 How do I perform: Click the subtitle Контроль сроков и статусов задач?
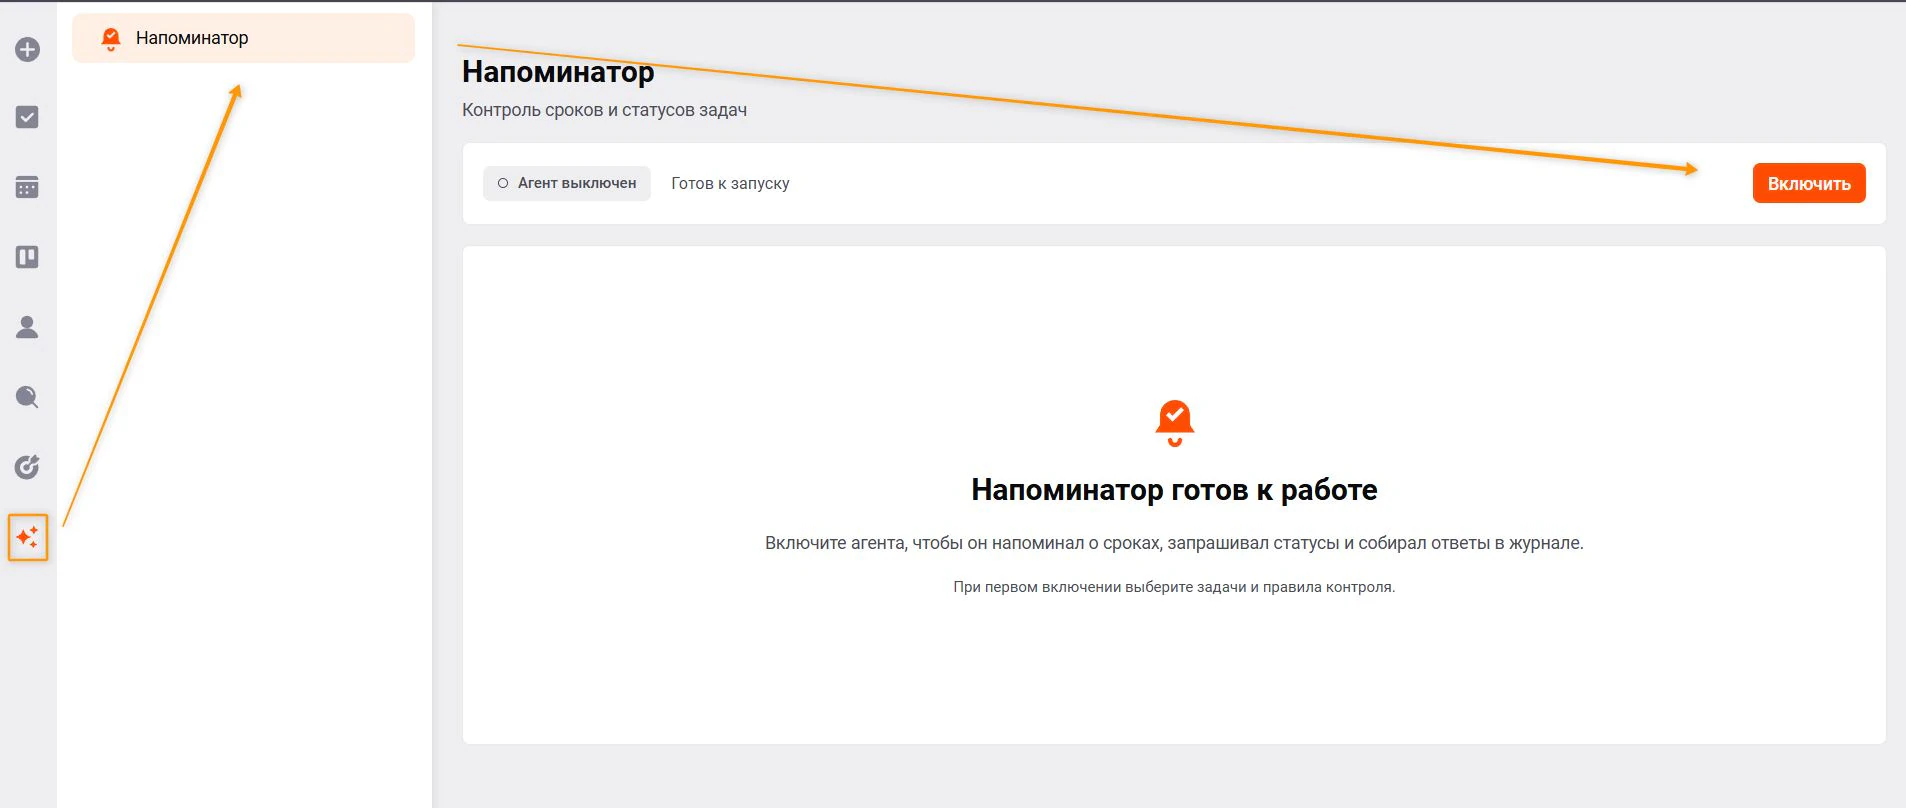tap(604, 110)
